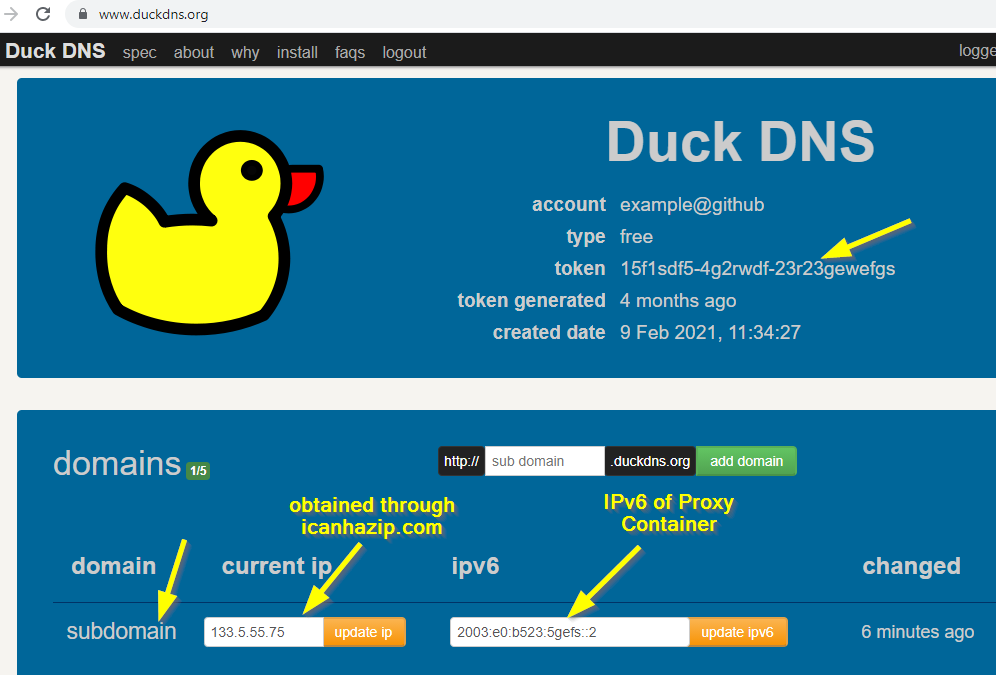Click the token value 15f1sdf5-4g2rwdf-23r23gewefgs

[x=758, y=269]
